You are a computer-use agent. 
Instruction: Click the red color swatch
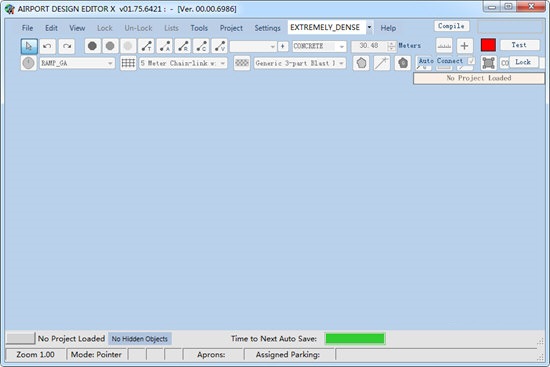pyautogui.click(x=488, y=45)
